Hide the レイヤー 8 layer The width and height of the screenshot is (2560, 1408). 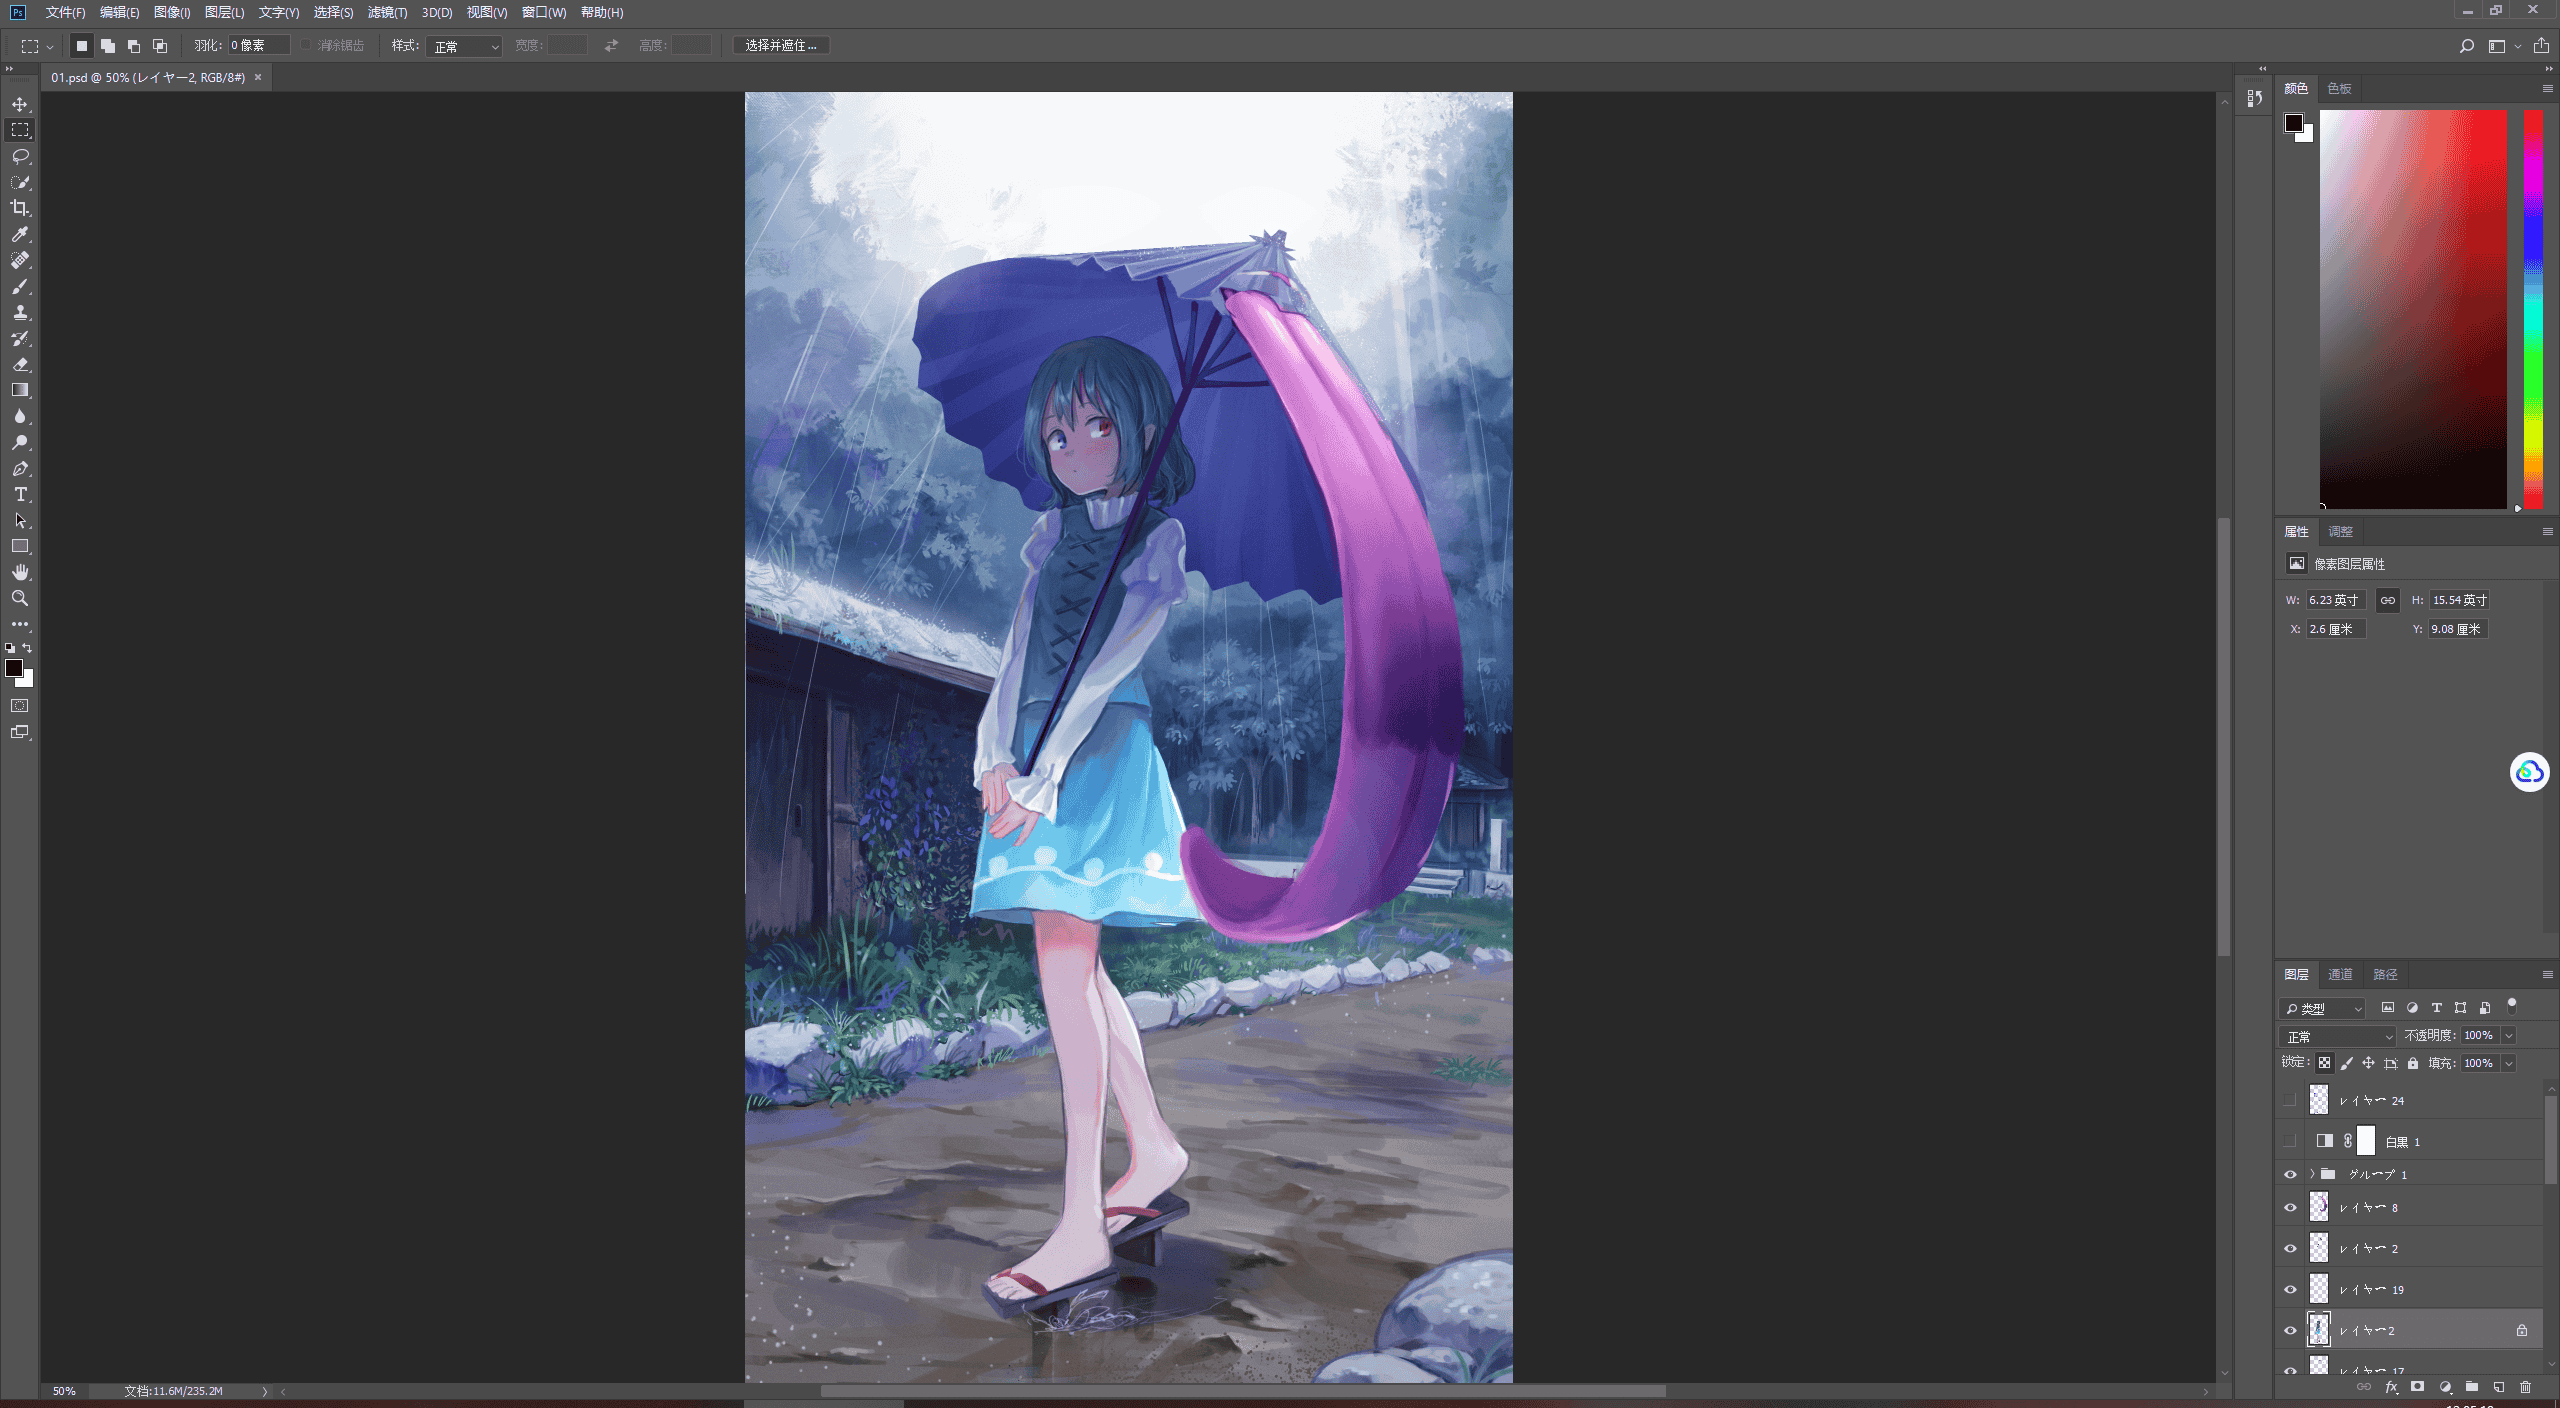point(2290,1208)
